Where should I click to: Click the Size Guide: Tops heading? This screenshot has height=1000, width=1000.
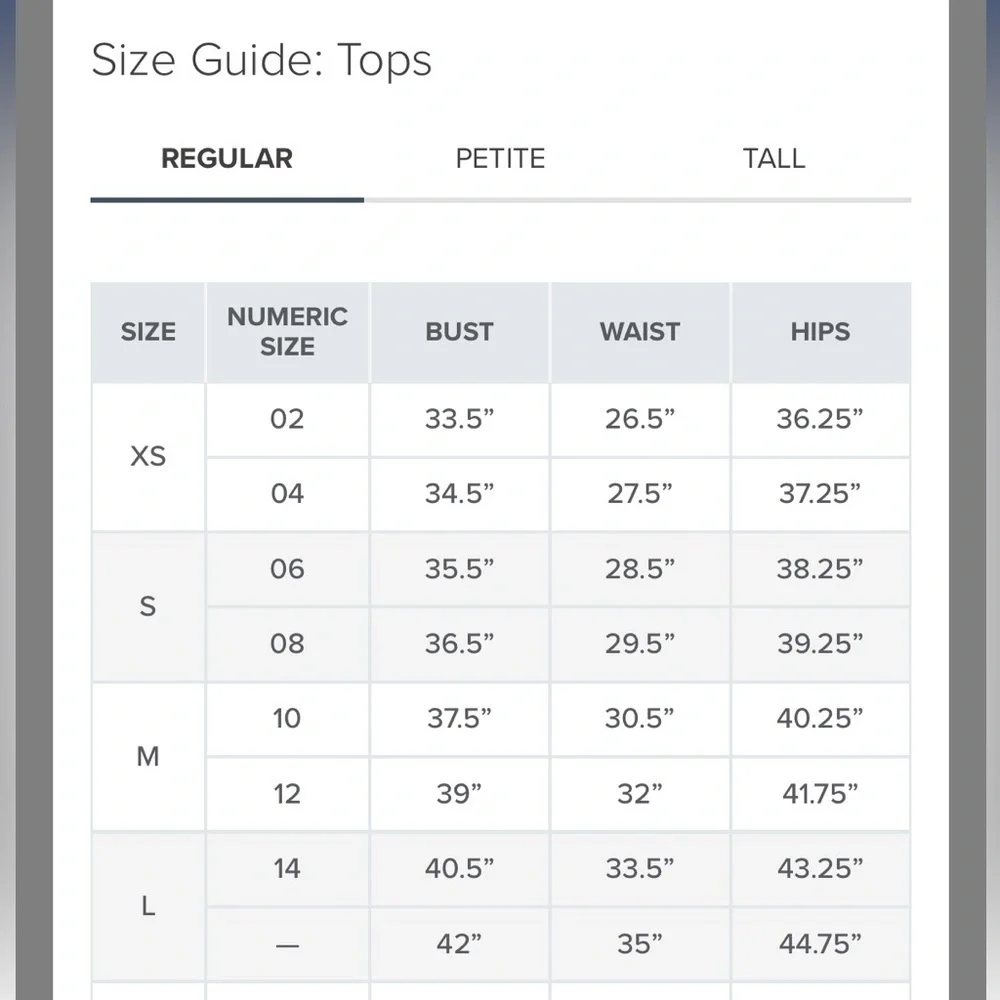[261, 61]
